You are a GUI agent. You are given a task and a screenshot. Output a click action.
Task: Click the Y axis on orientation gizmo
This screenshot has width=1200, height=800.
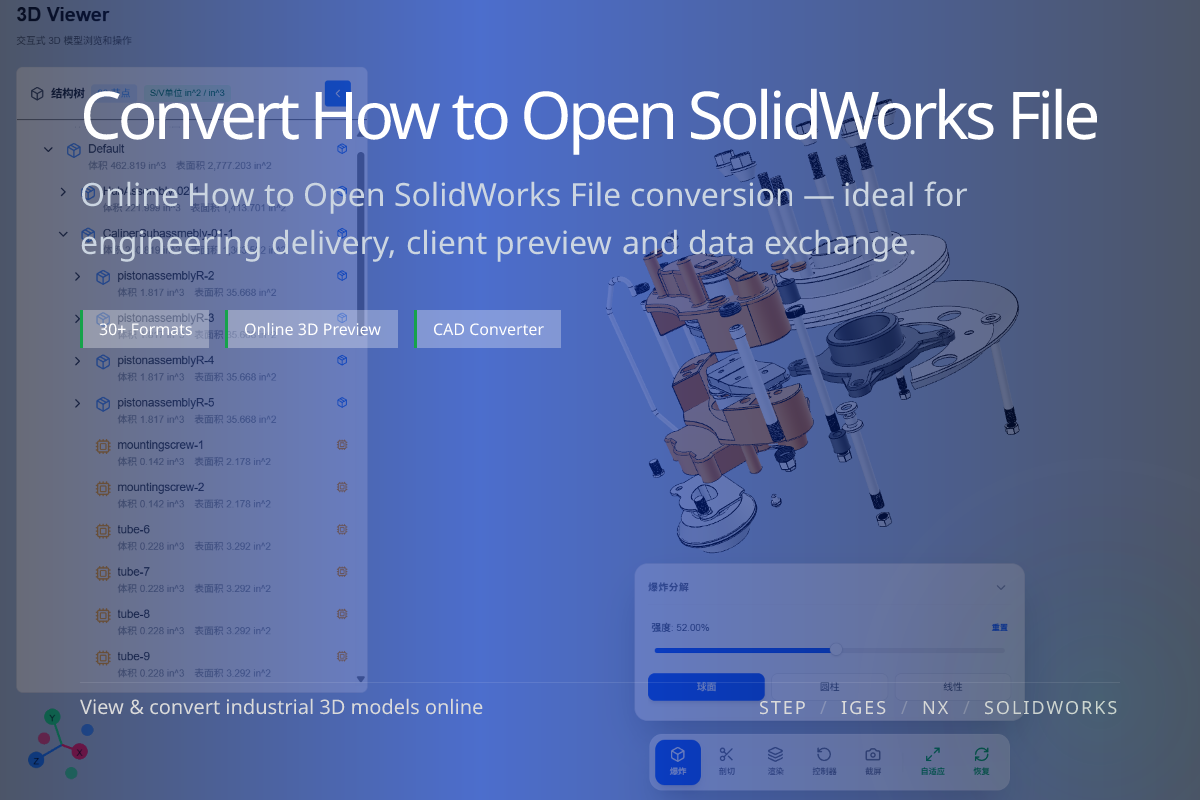53,717
